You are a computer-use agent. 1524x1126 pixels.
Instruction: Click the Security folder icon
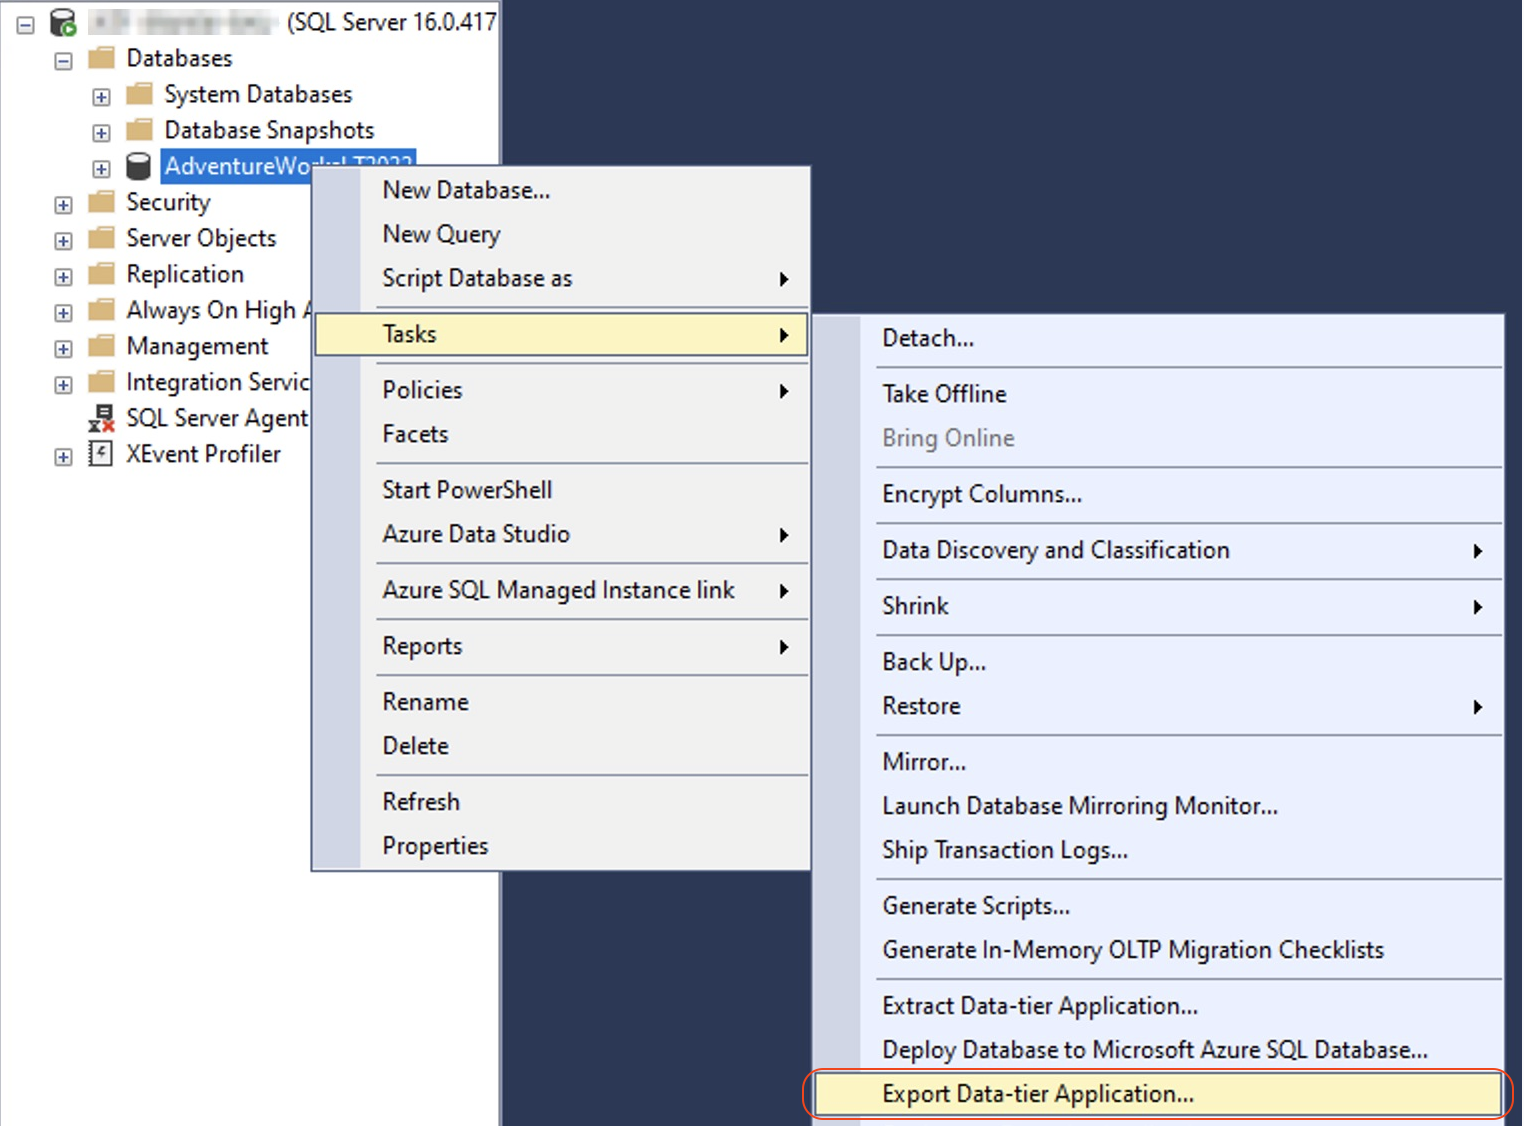tap(101, 202)
